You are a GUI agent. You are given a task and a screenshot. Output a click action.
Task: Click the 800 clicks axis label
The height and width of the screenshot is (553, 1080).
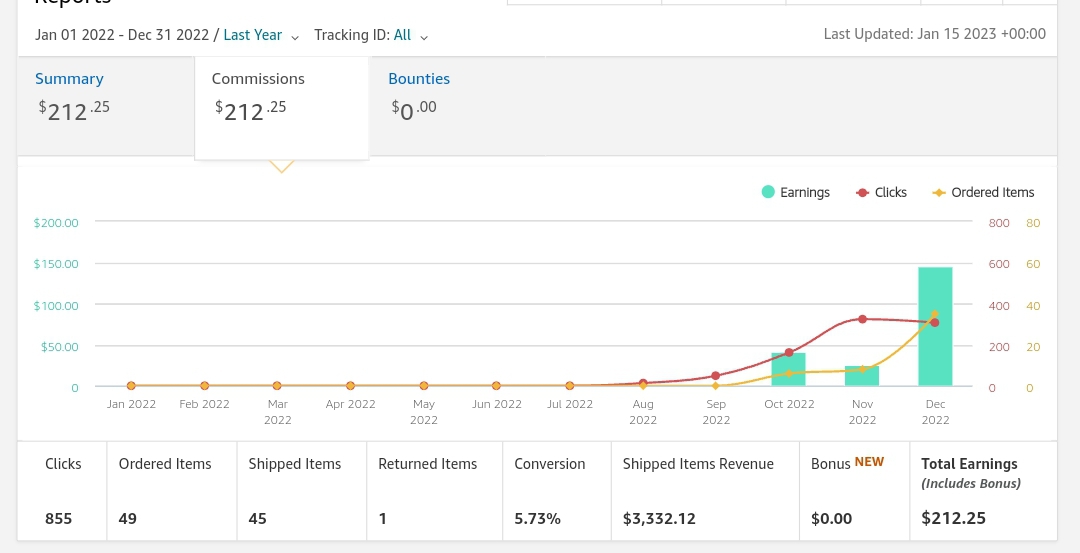(x=999, y=222)
